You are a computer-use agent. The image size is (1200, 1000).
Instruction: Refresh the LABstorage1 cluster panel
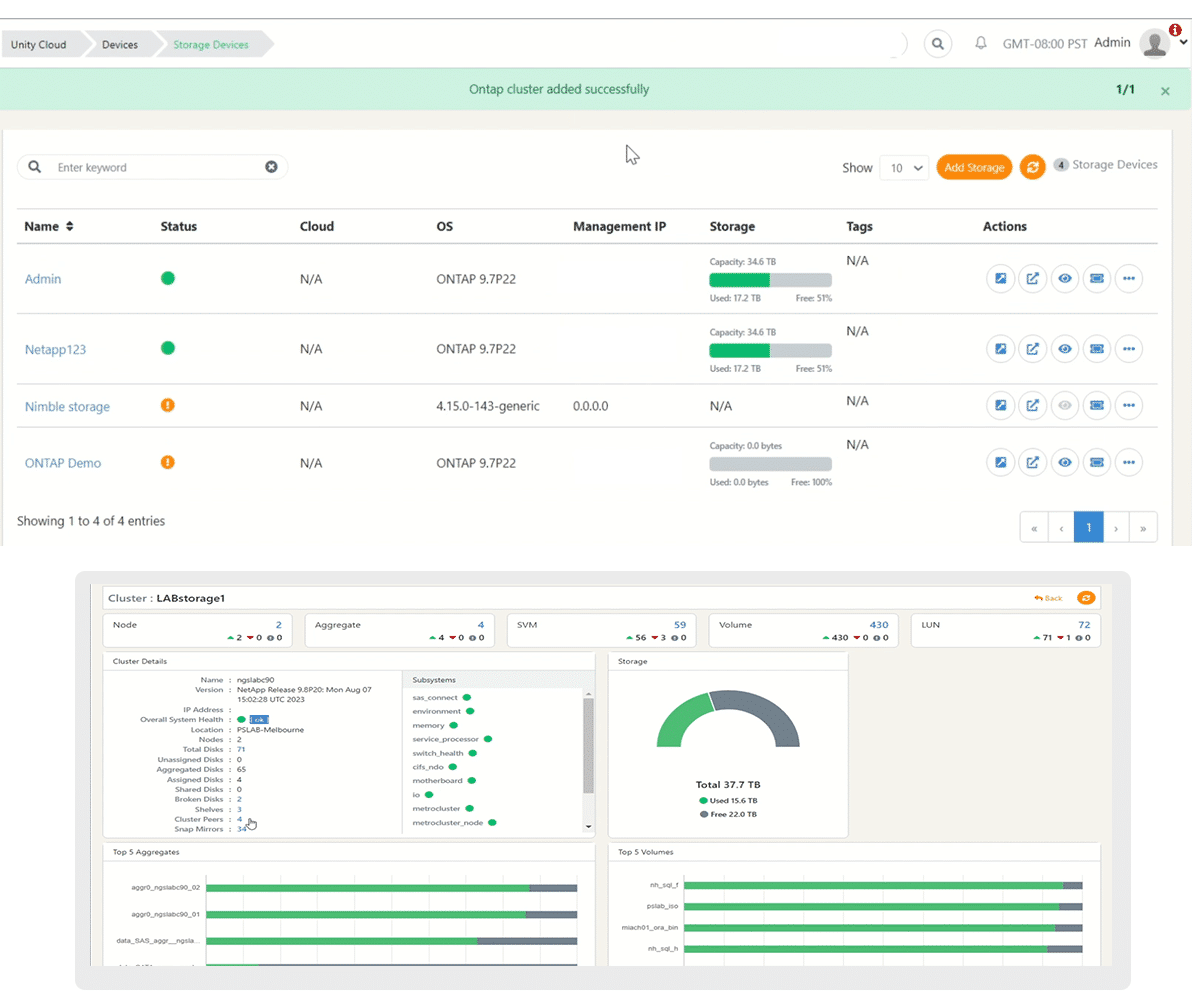point(1087,597)
